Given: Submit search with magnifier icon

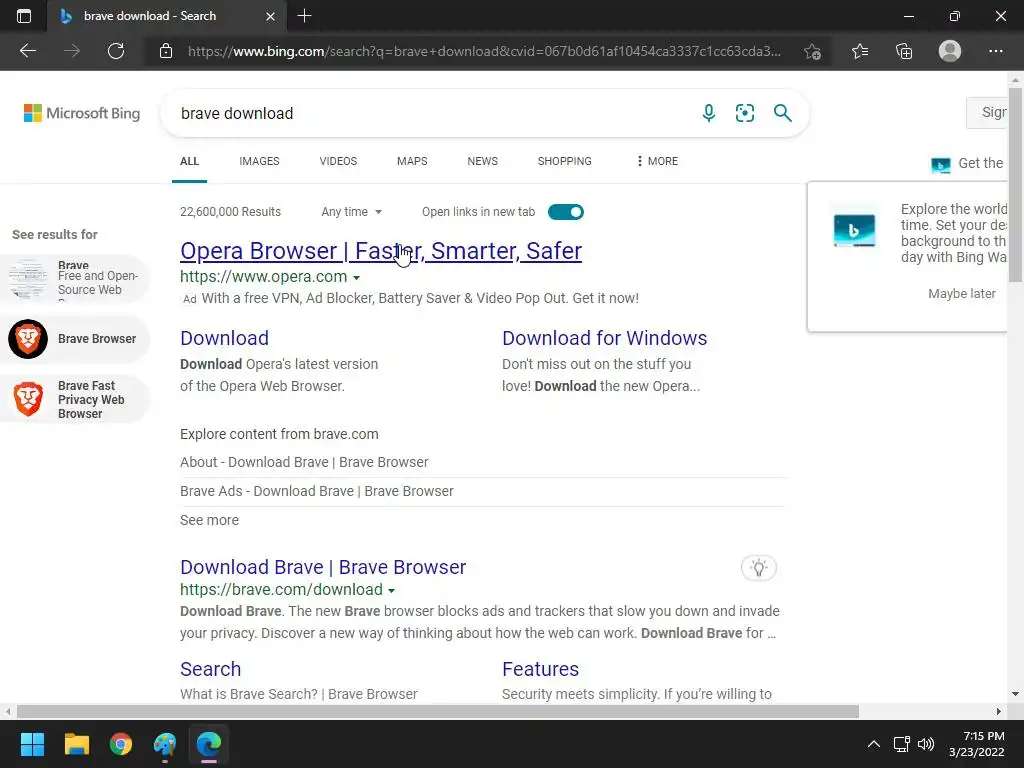Looking at the screenshot, I should point(782,113).
